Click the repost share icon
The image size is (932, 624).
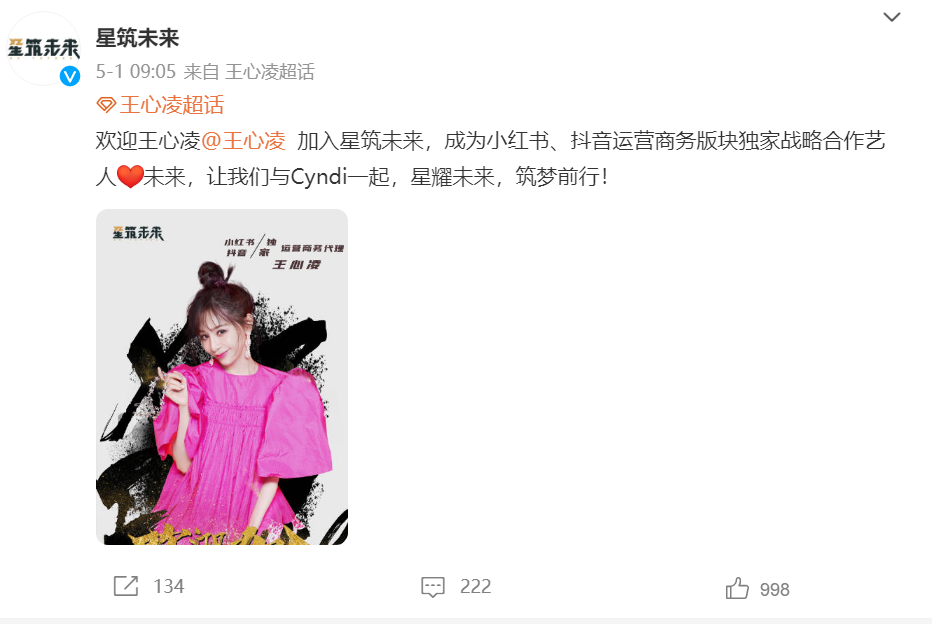click(125, 586)
